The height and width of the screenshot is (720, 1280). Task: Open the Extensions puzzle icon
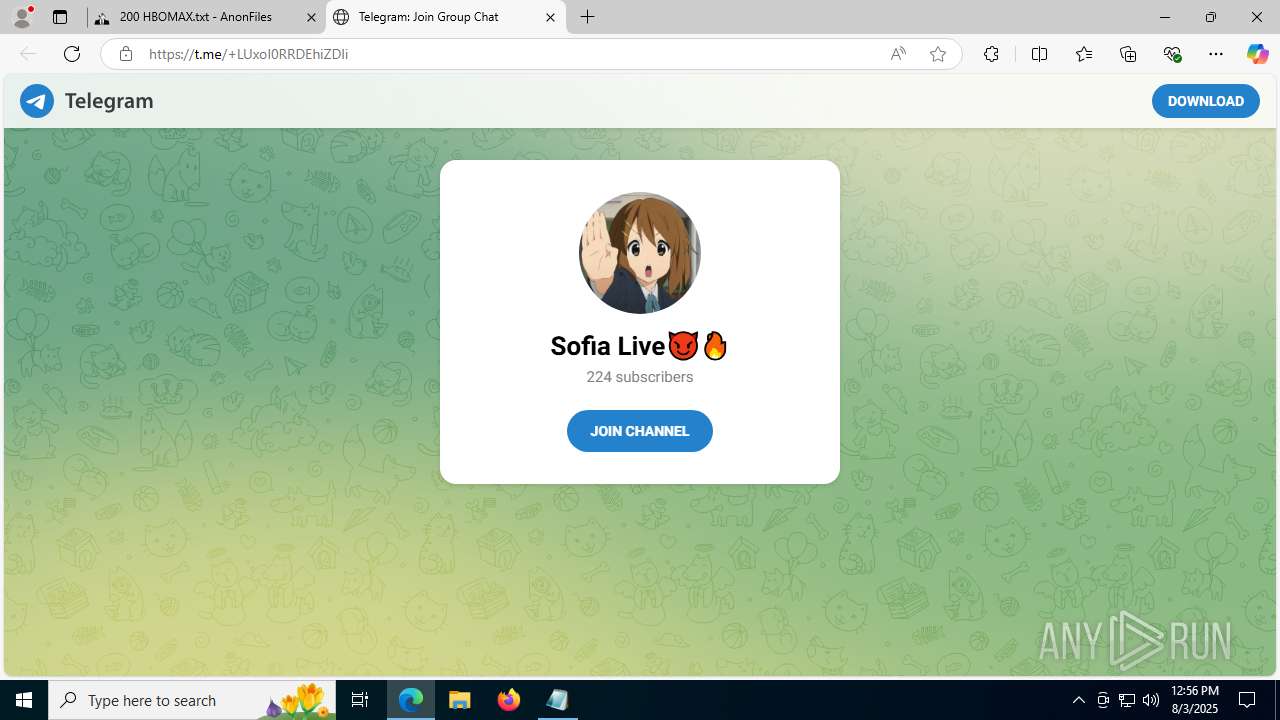(991, 54)
